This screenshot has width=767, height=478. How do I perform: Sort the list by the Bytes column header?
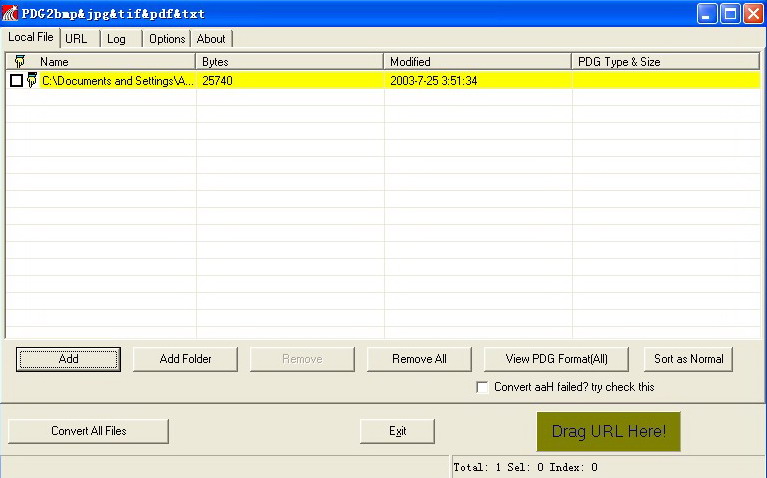(289, 62)
